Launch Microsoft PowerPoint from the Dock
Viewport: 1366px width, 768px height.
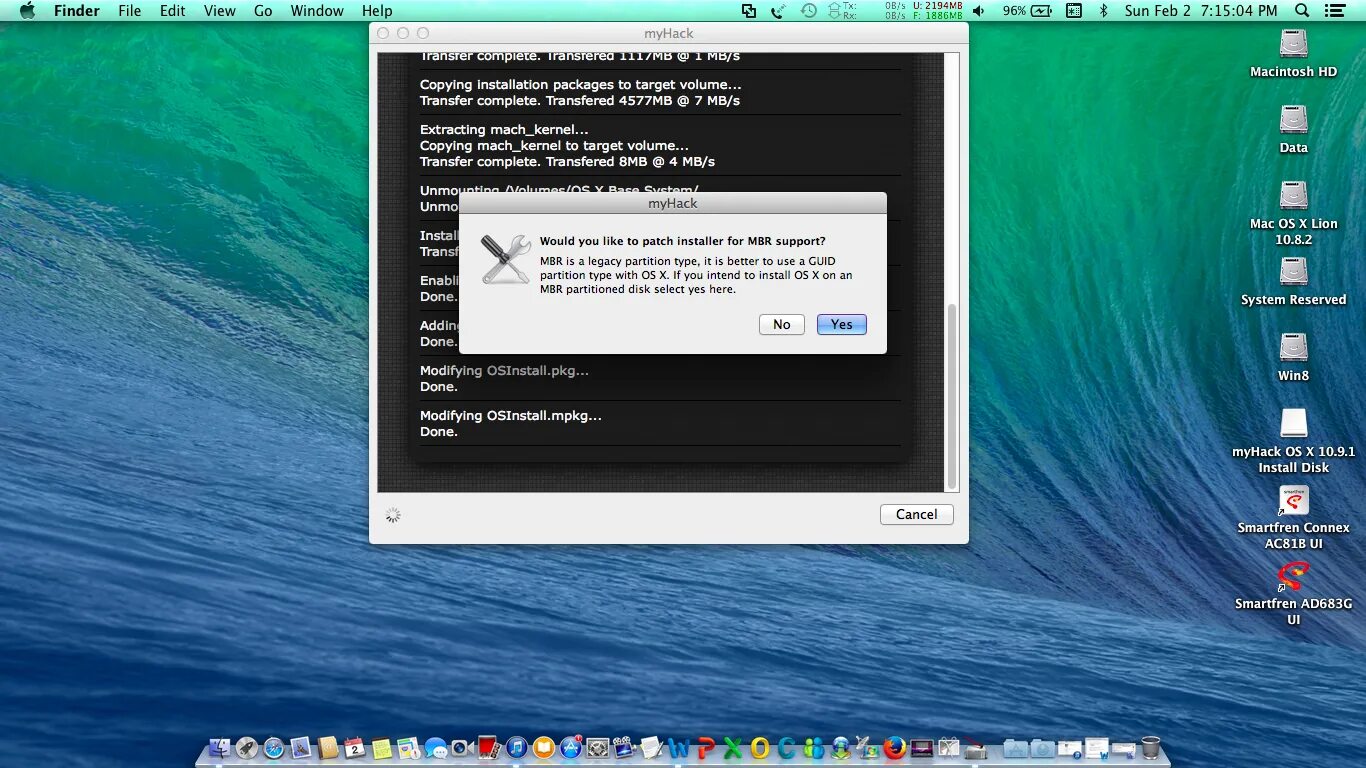705,748
